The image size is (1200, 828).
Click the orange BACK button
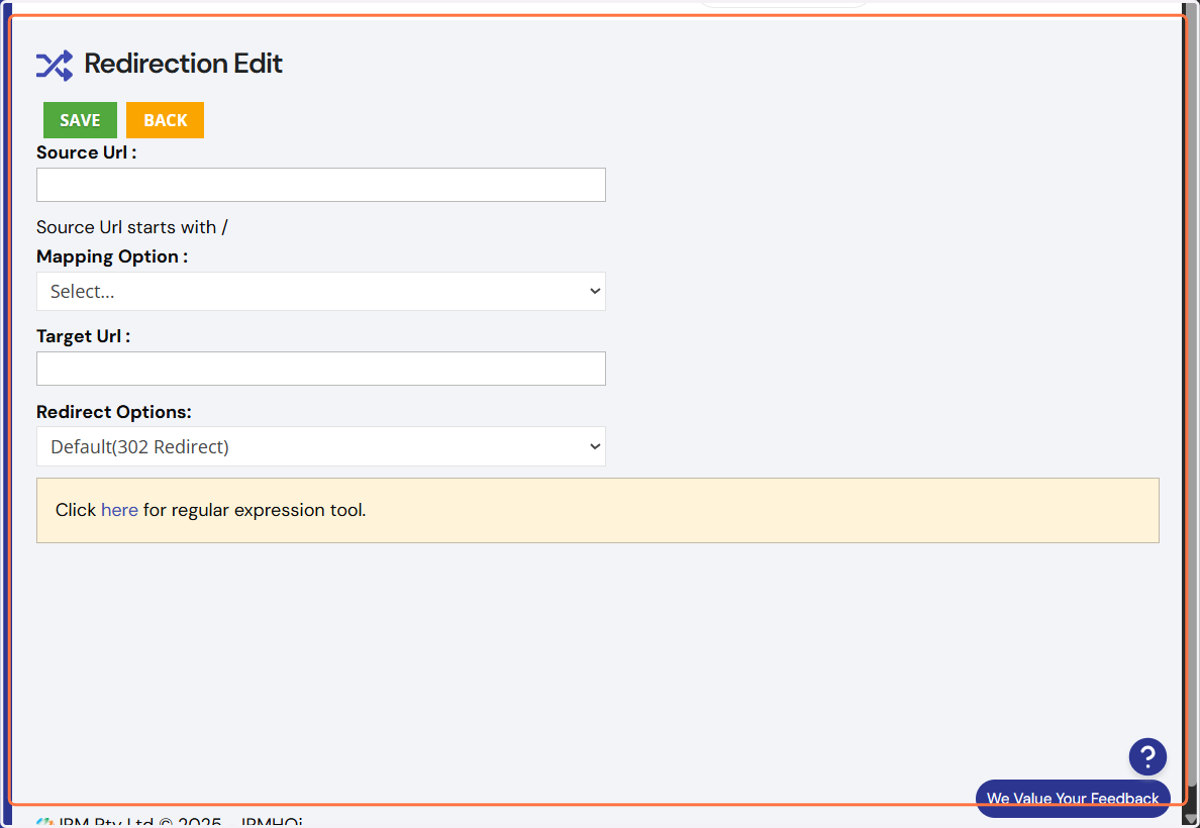pos(165,120)
